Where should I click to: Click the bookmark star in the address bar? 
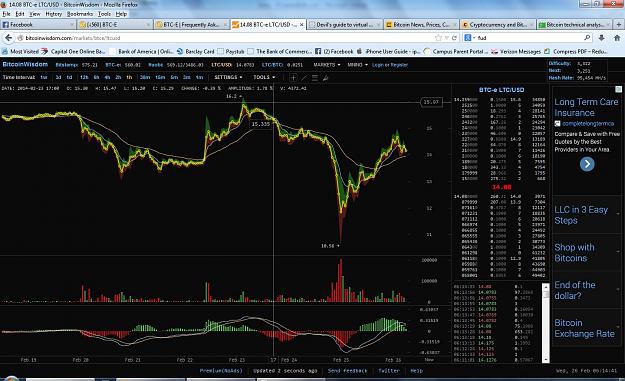tap(438, 38)
